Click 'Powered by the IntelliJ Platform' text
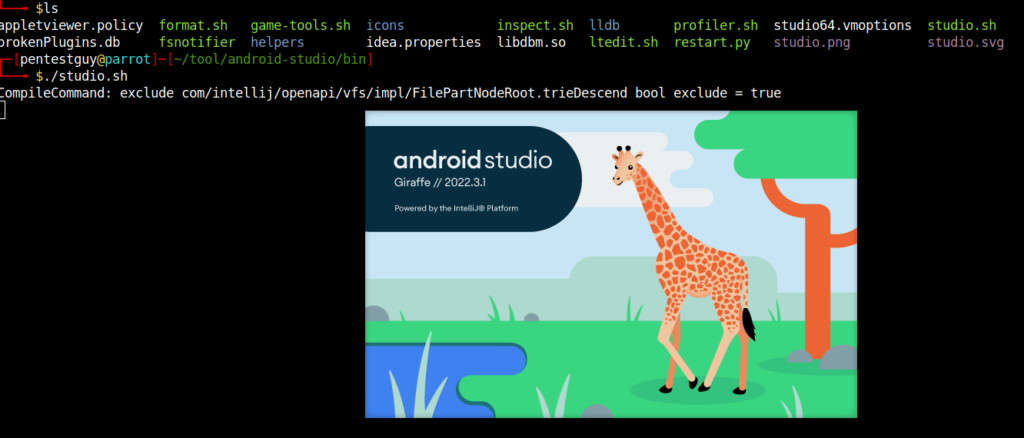 (456, 208)
